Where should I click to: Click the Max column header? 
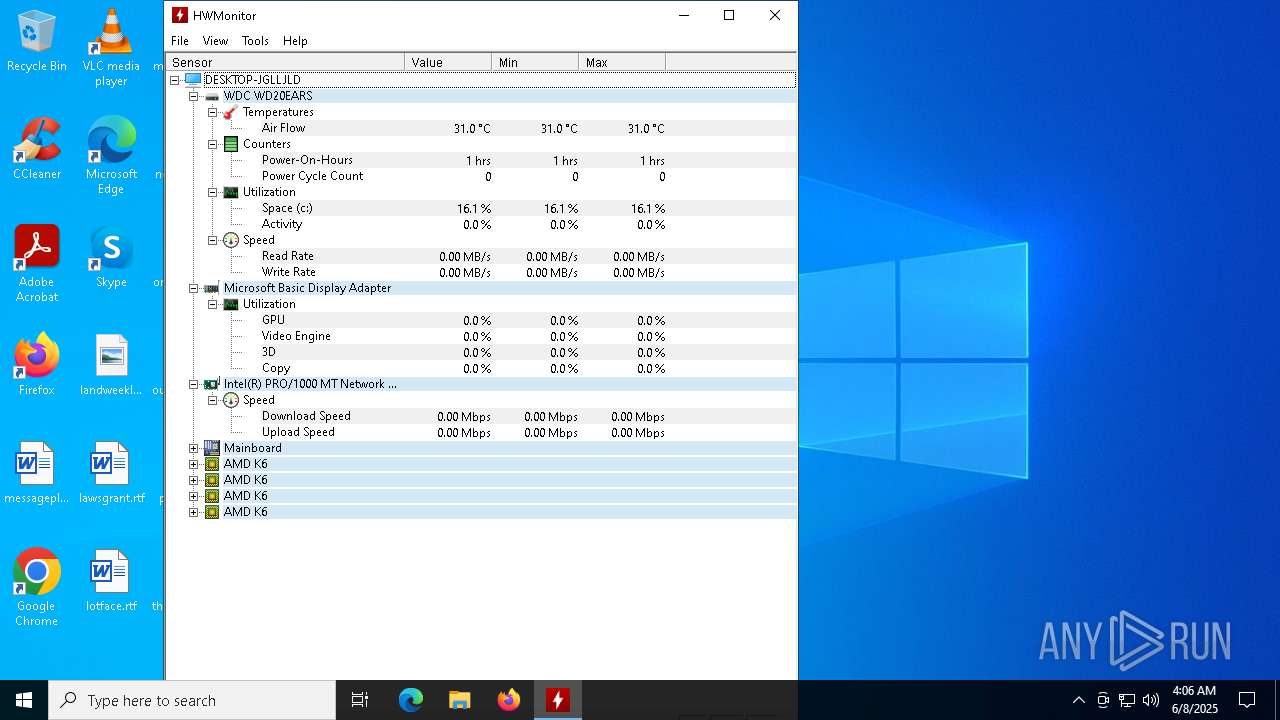pos(622,62)
